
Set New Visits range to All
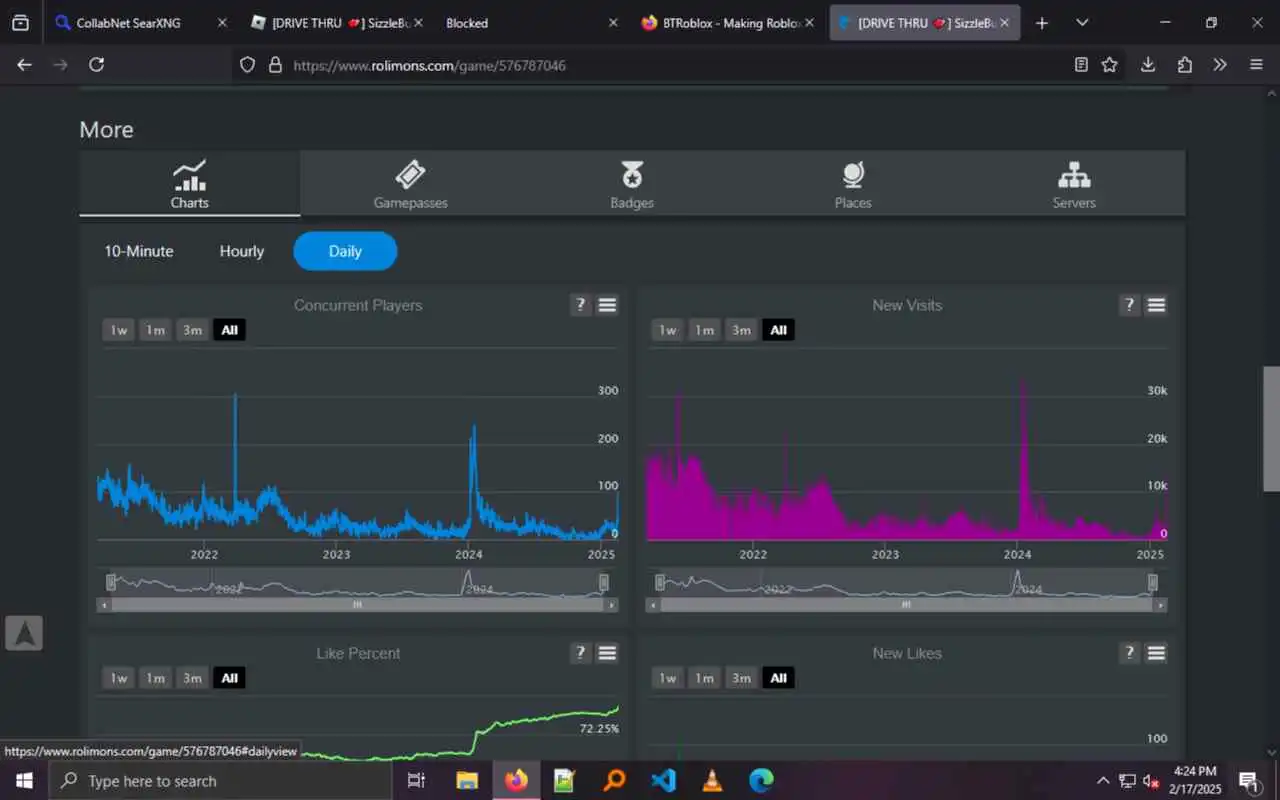778,330
